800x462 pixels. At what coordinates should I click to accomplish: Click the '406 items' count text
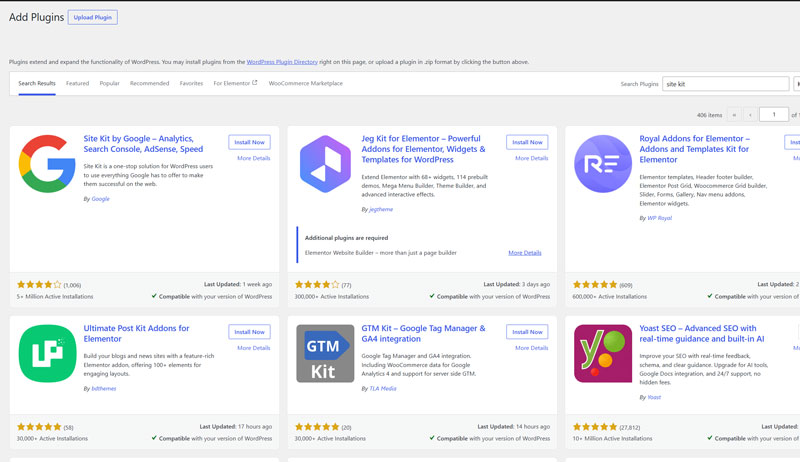pos(709,115)
